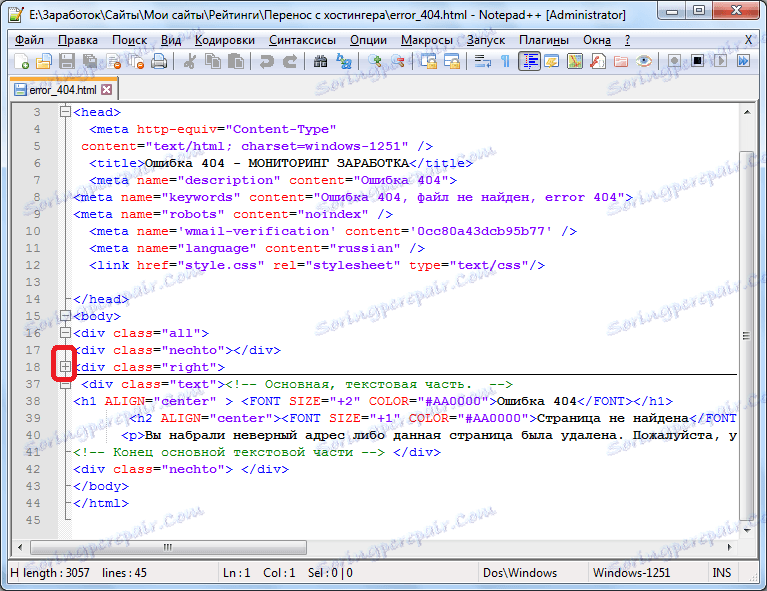Collapse the body tag fold marker
The image size is (767, 591).
tap(65, 316)
